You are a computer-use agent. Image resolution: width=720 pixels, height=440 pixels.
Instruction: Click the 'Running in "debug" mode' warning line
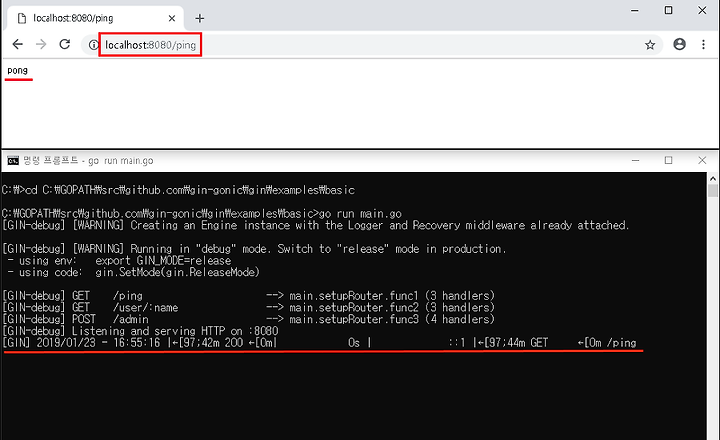[254, 249]
